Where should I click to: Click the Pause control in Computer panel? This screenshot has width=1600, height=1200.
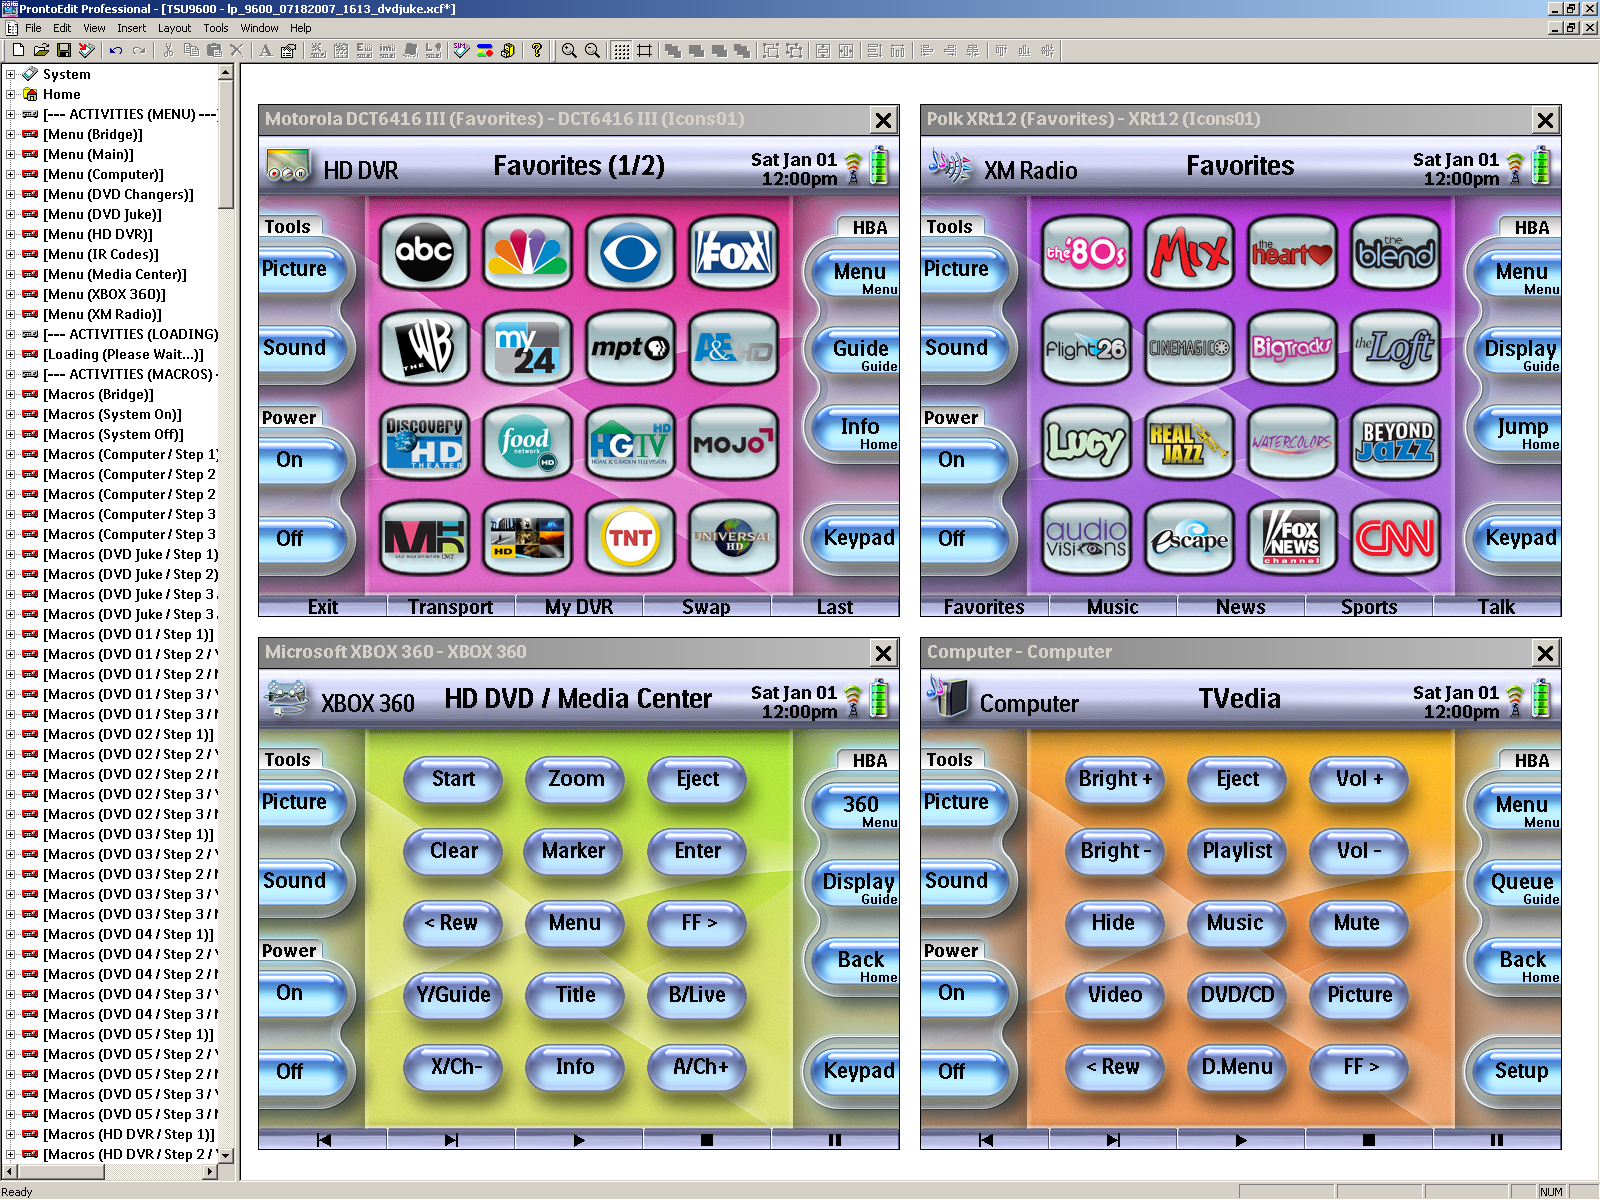coord(1497,1140)
